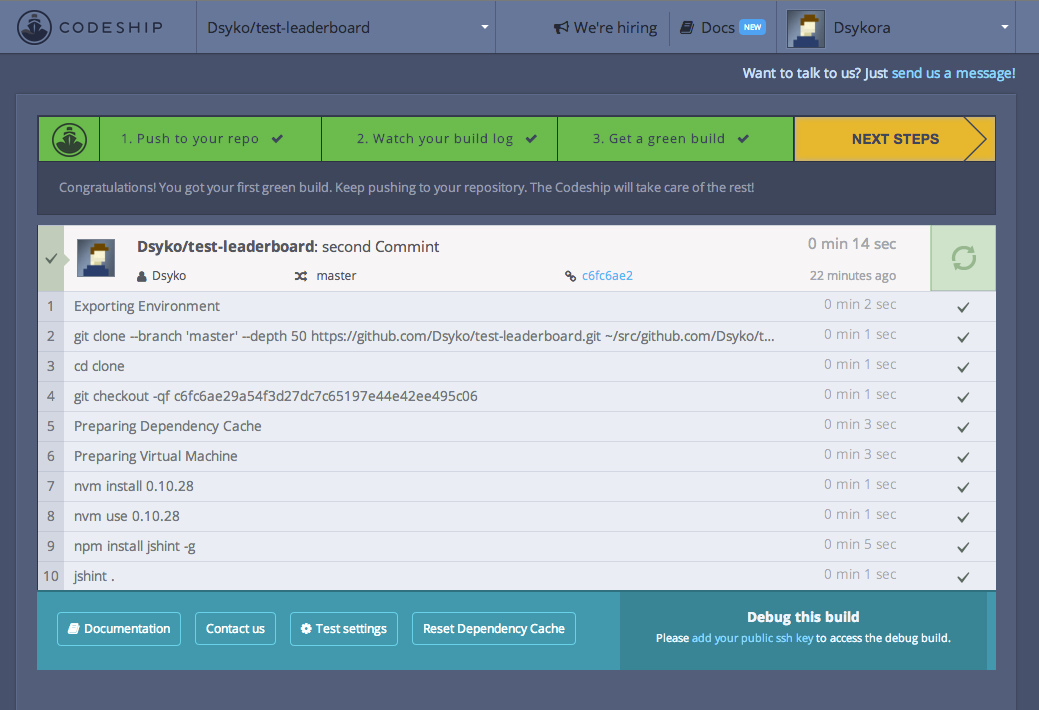
Task: Click the master branch name
Action: point(336,276)
